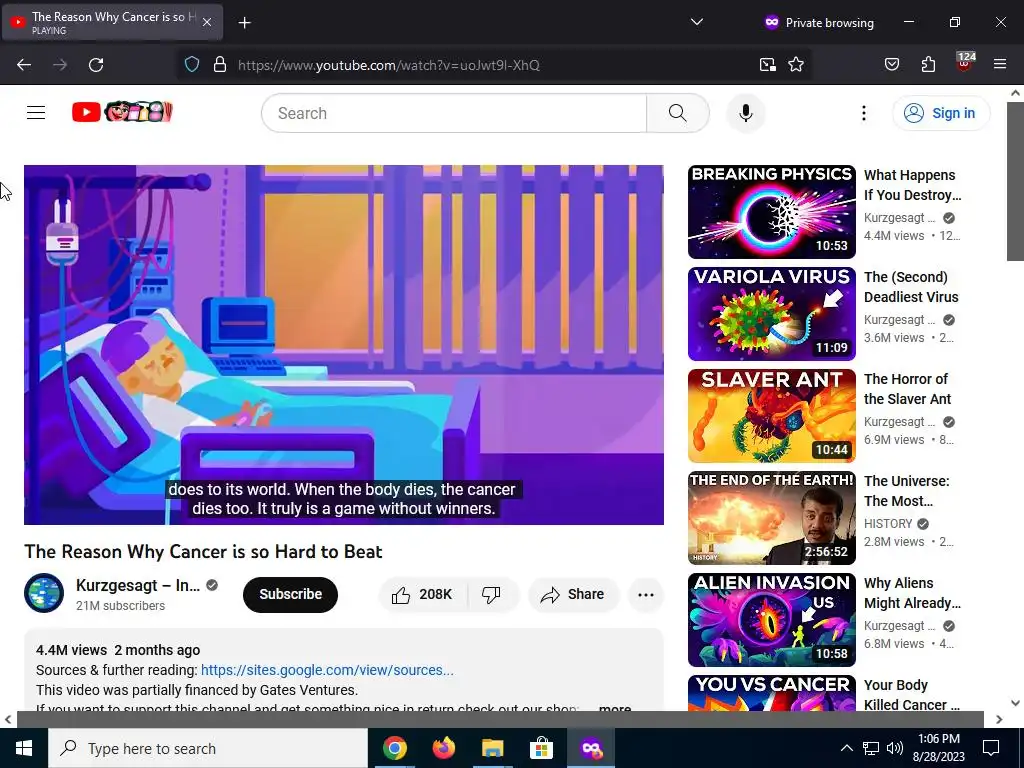Open tracking protection shield icon
Image resolution: width=1024 pixels, height=768 pixels.
coord(191,65)
